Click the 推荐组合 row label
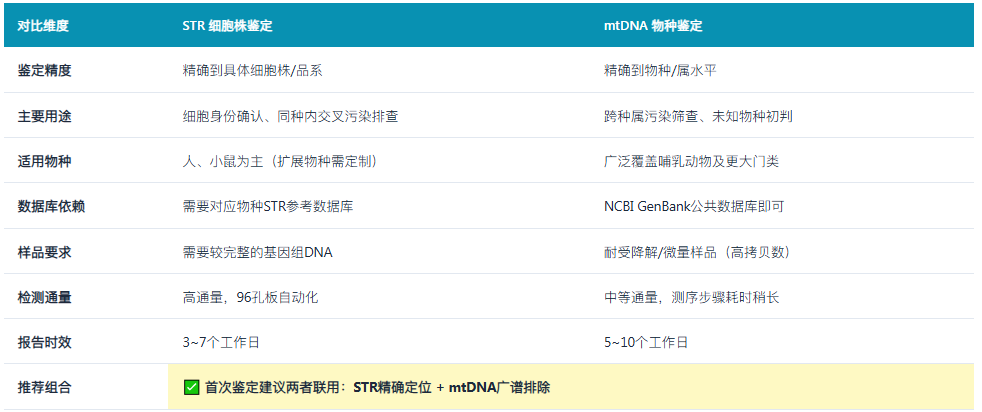982x412 pixels. coord(44,388)
